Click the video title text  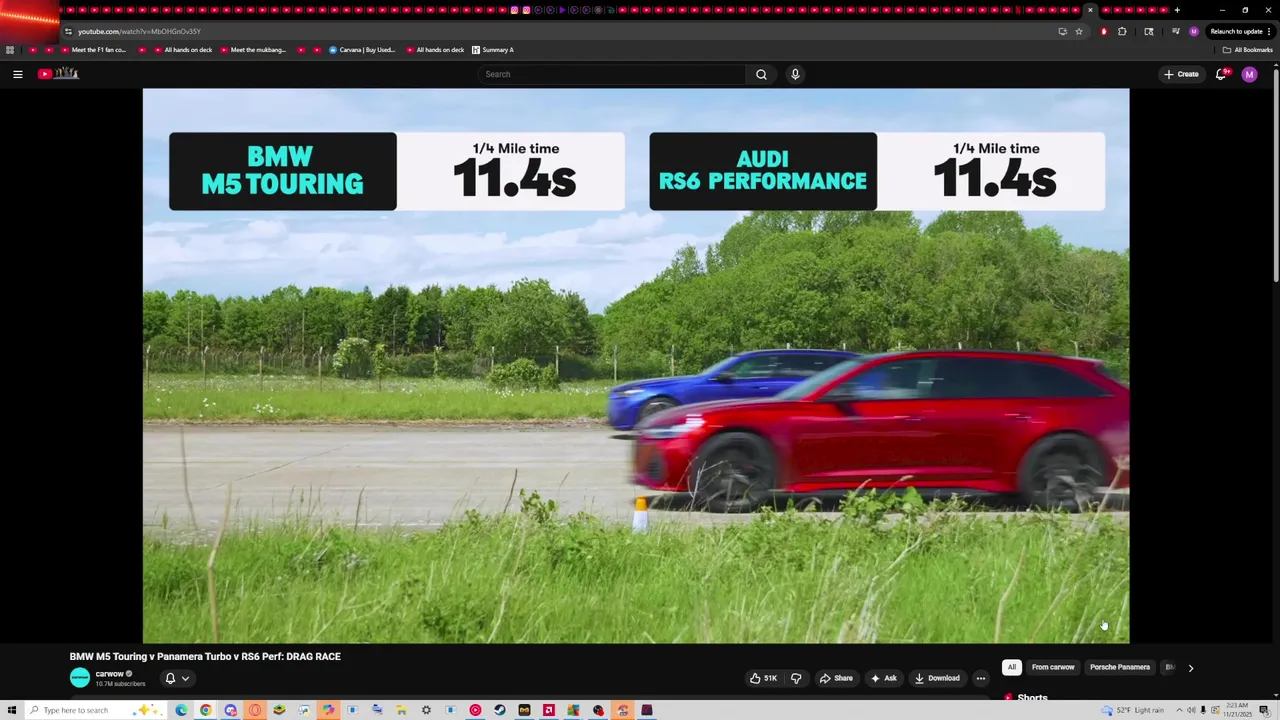coord(205,657)
